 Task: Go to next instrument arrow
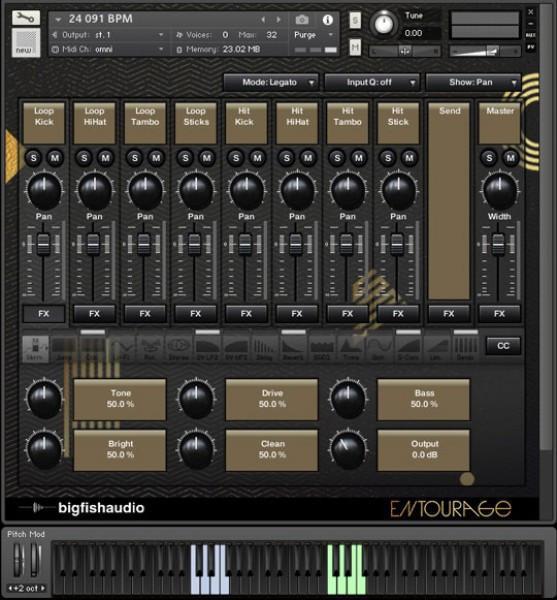pos(278,19)
